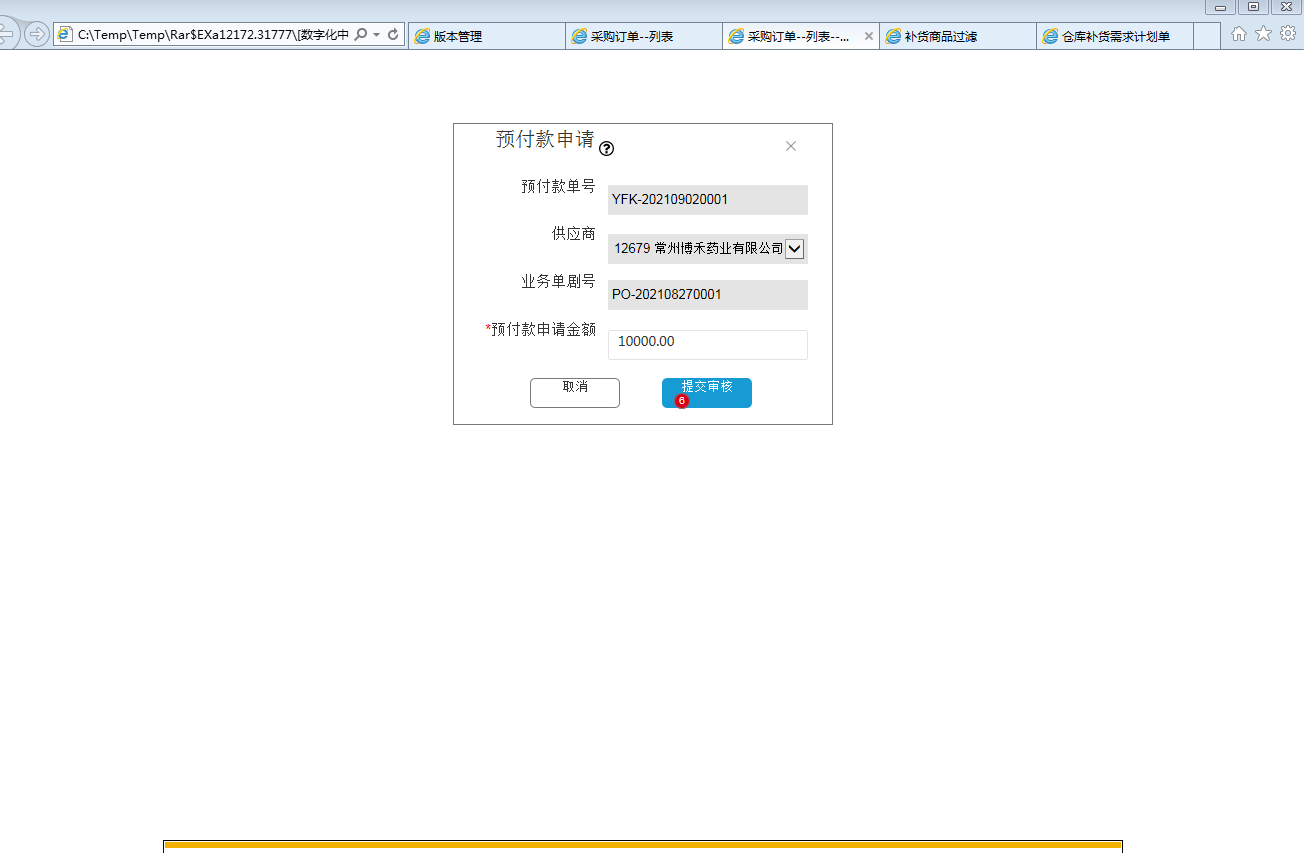Open browser tools gear icon

(1288, 34)
